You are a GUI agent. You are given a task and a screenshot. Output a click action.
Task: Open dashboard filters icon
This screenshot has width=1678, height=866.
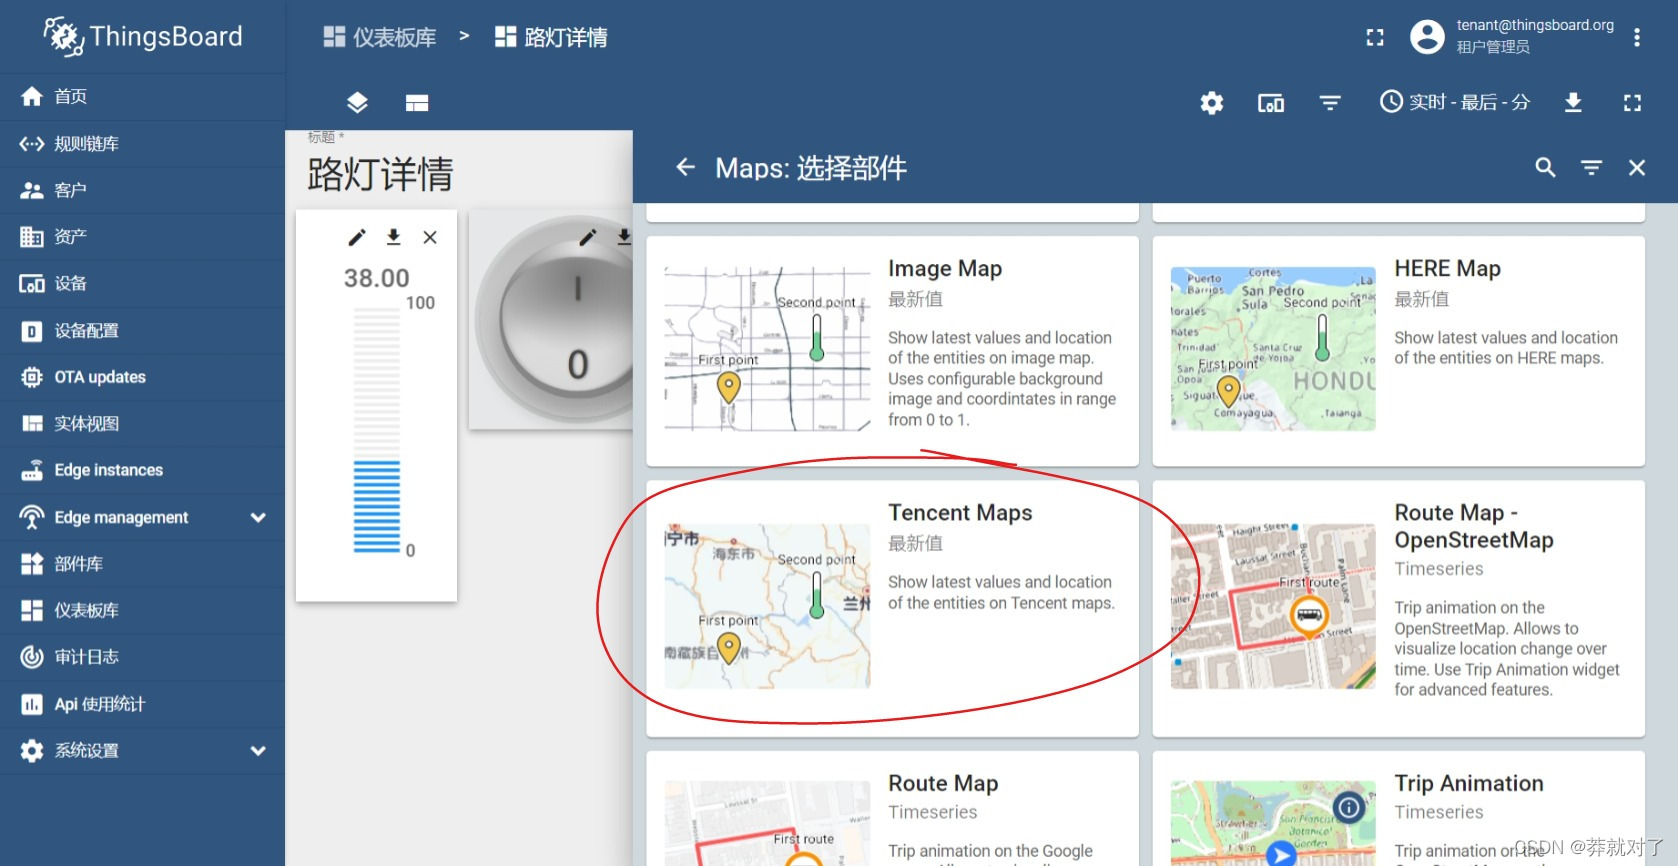[1330, 103]
